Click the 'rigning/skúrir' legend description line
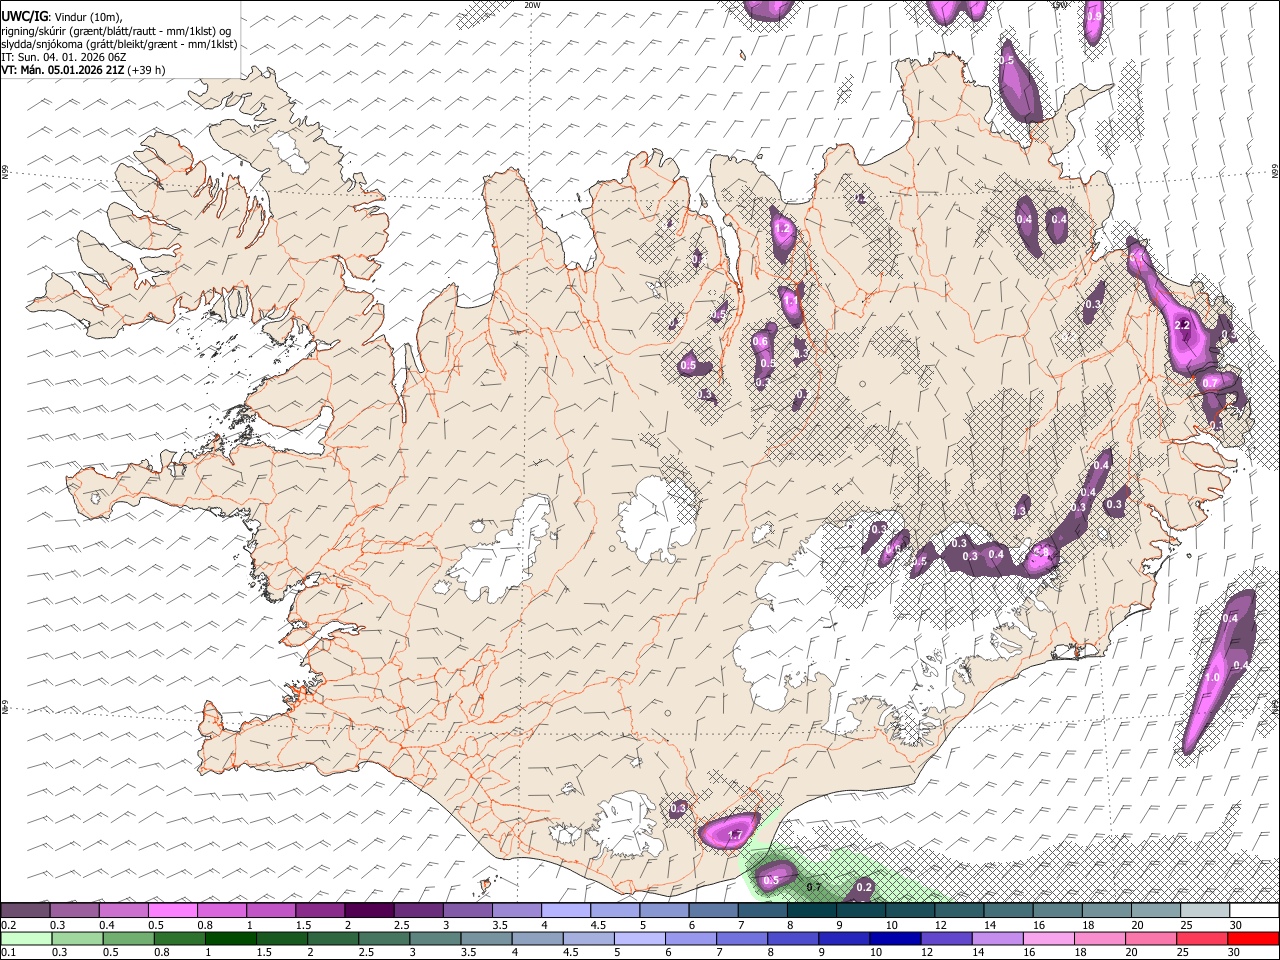Screen dimensions: 1280x960 click(116, 30)
